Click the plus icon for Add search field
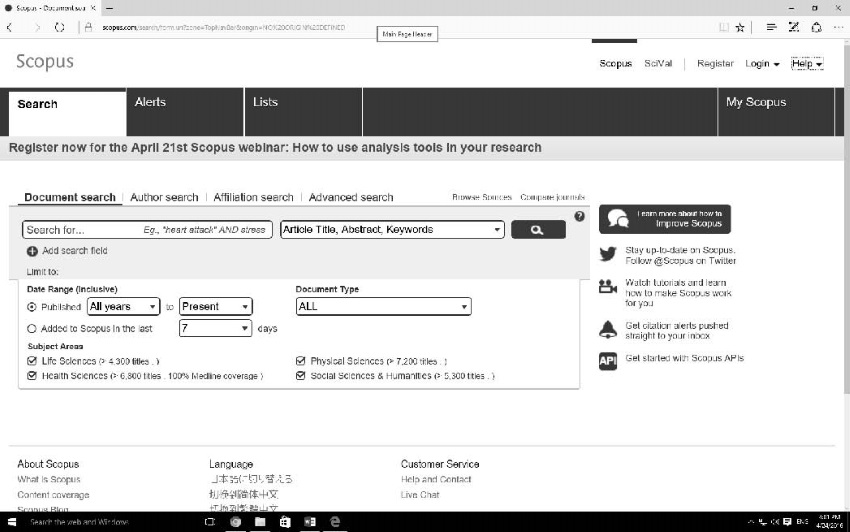 click(32, 251)
